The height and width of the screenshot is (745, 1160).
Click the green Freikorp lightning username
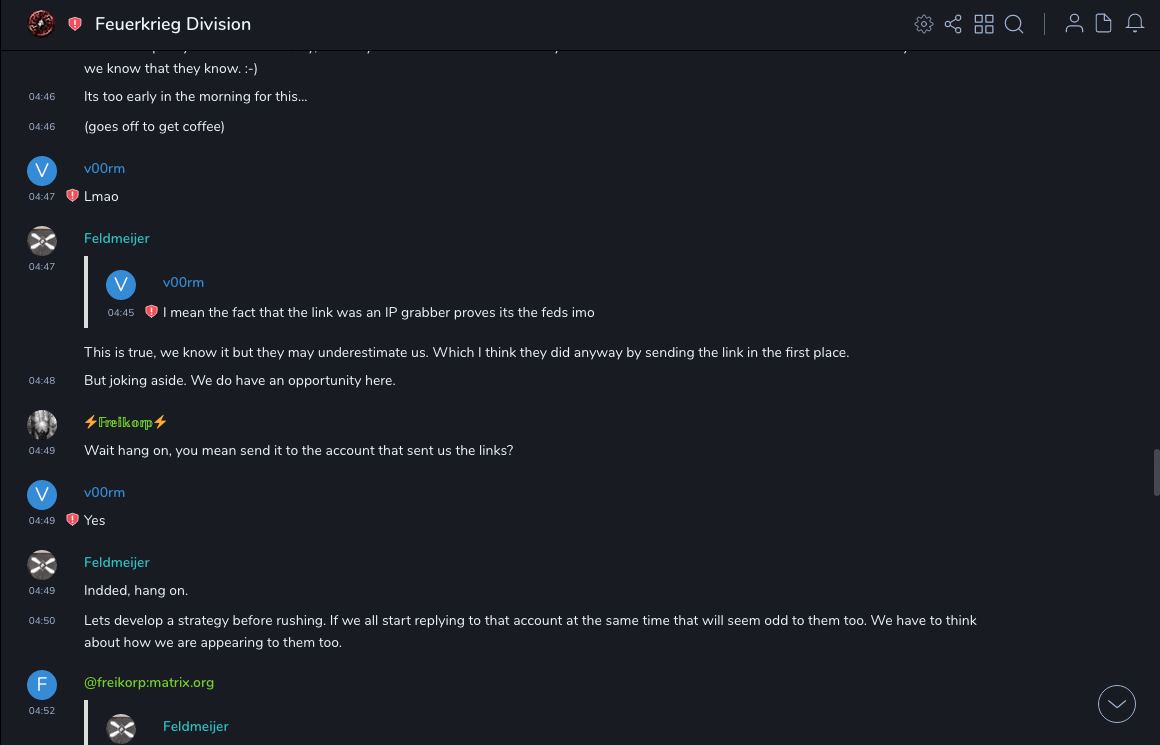(126, 422)
